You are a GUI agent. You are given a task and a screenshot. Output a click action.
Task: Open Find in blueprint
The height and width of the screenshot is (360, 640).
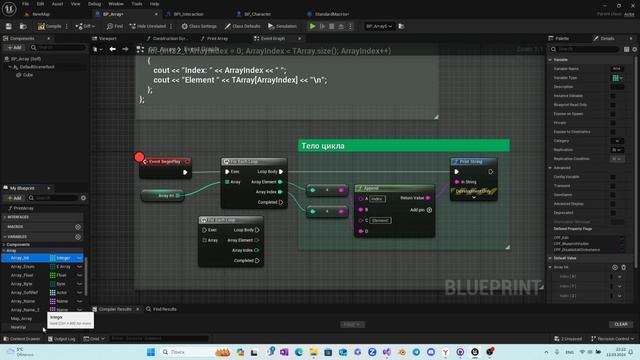115,26
